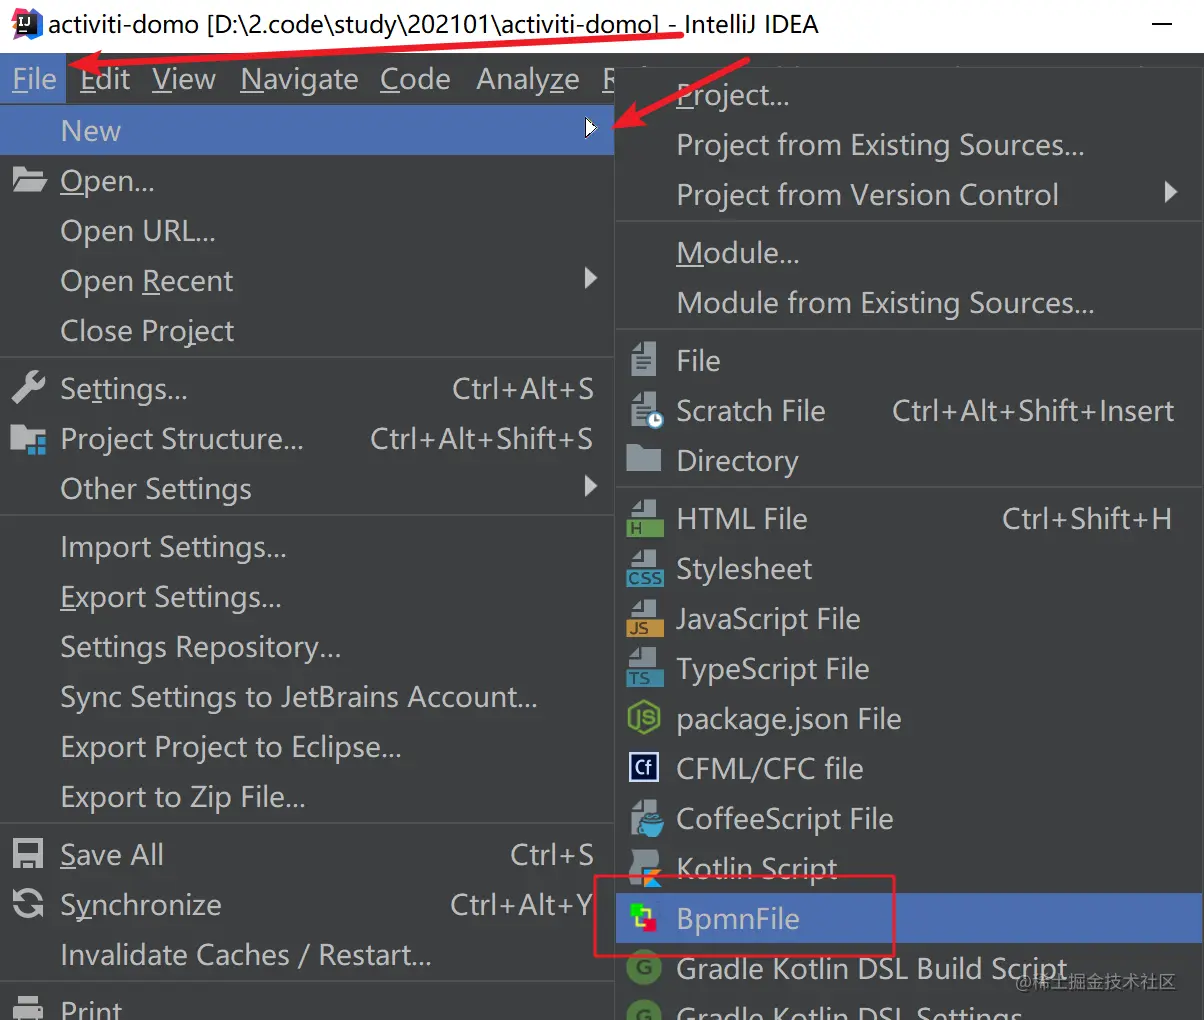Create new TypeScript File

909,669
